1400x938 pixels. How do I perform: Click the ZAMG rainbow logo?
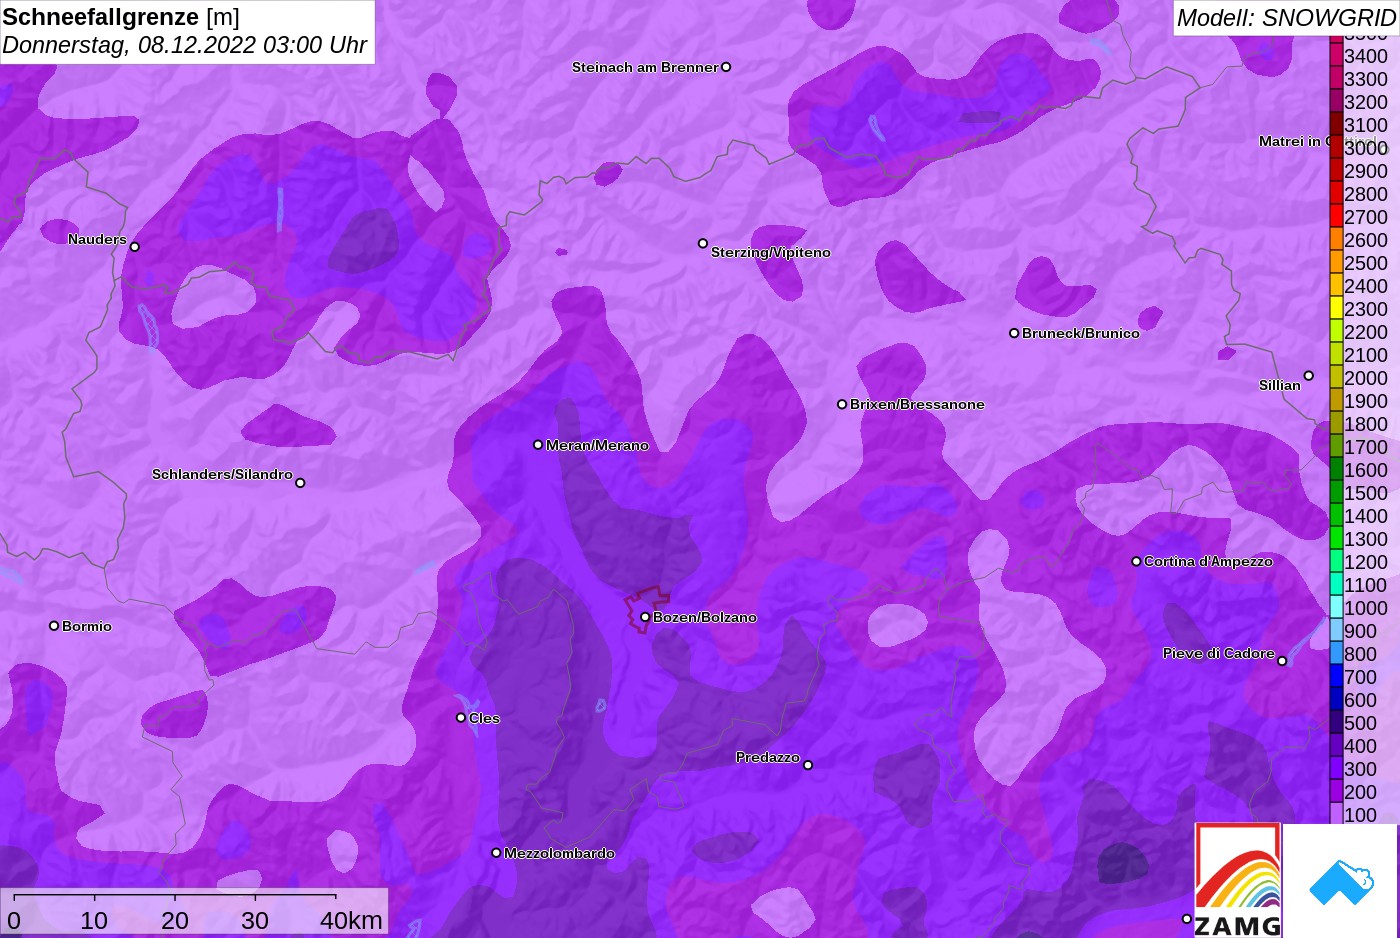pos(1238,880)
